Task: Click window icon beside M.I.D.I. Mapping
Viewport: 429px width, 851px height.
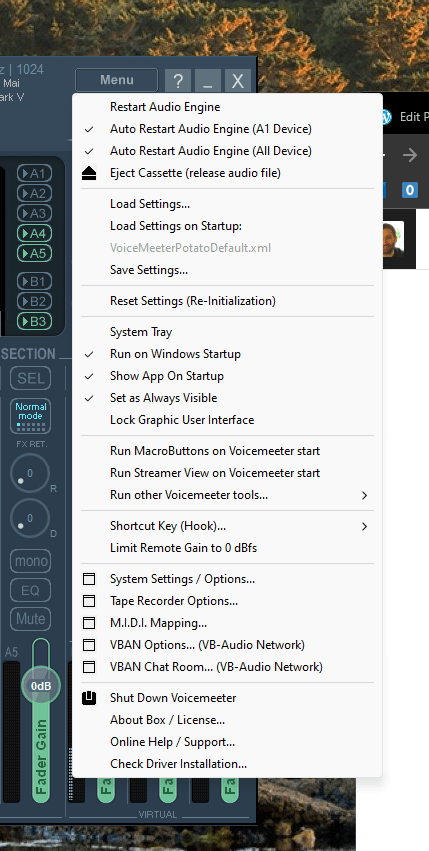Action: click(x=89, y=623)
